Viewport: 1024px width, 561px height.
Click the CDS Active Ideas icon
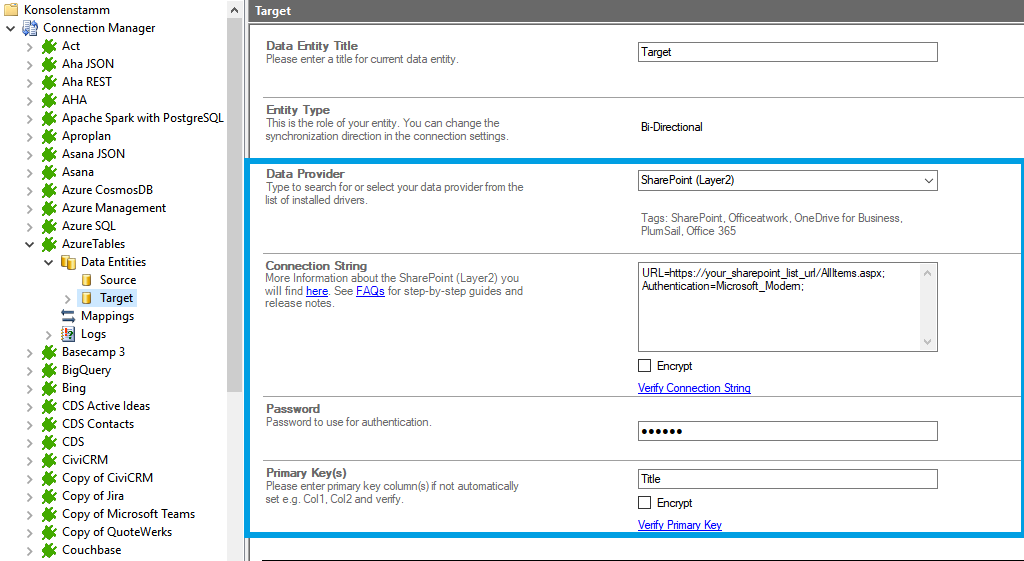point(49,406)
